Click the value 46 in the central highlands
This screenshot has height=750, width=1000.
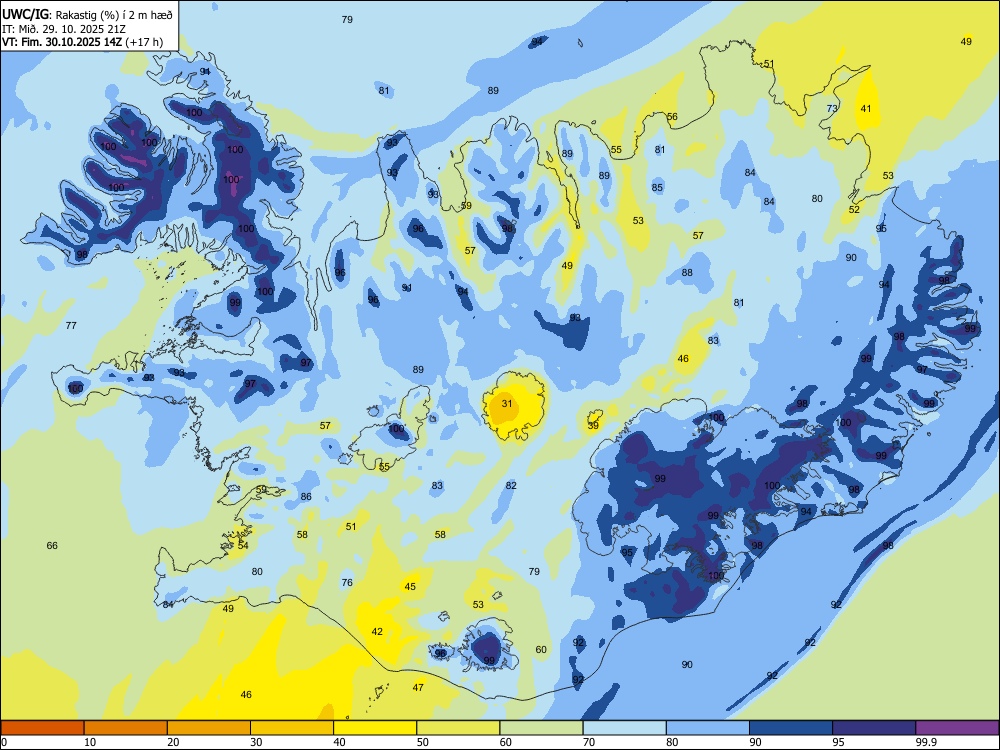click(683, 358)
